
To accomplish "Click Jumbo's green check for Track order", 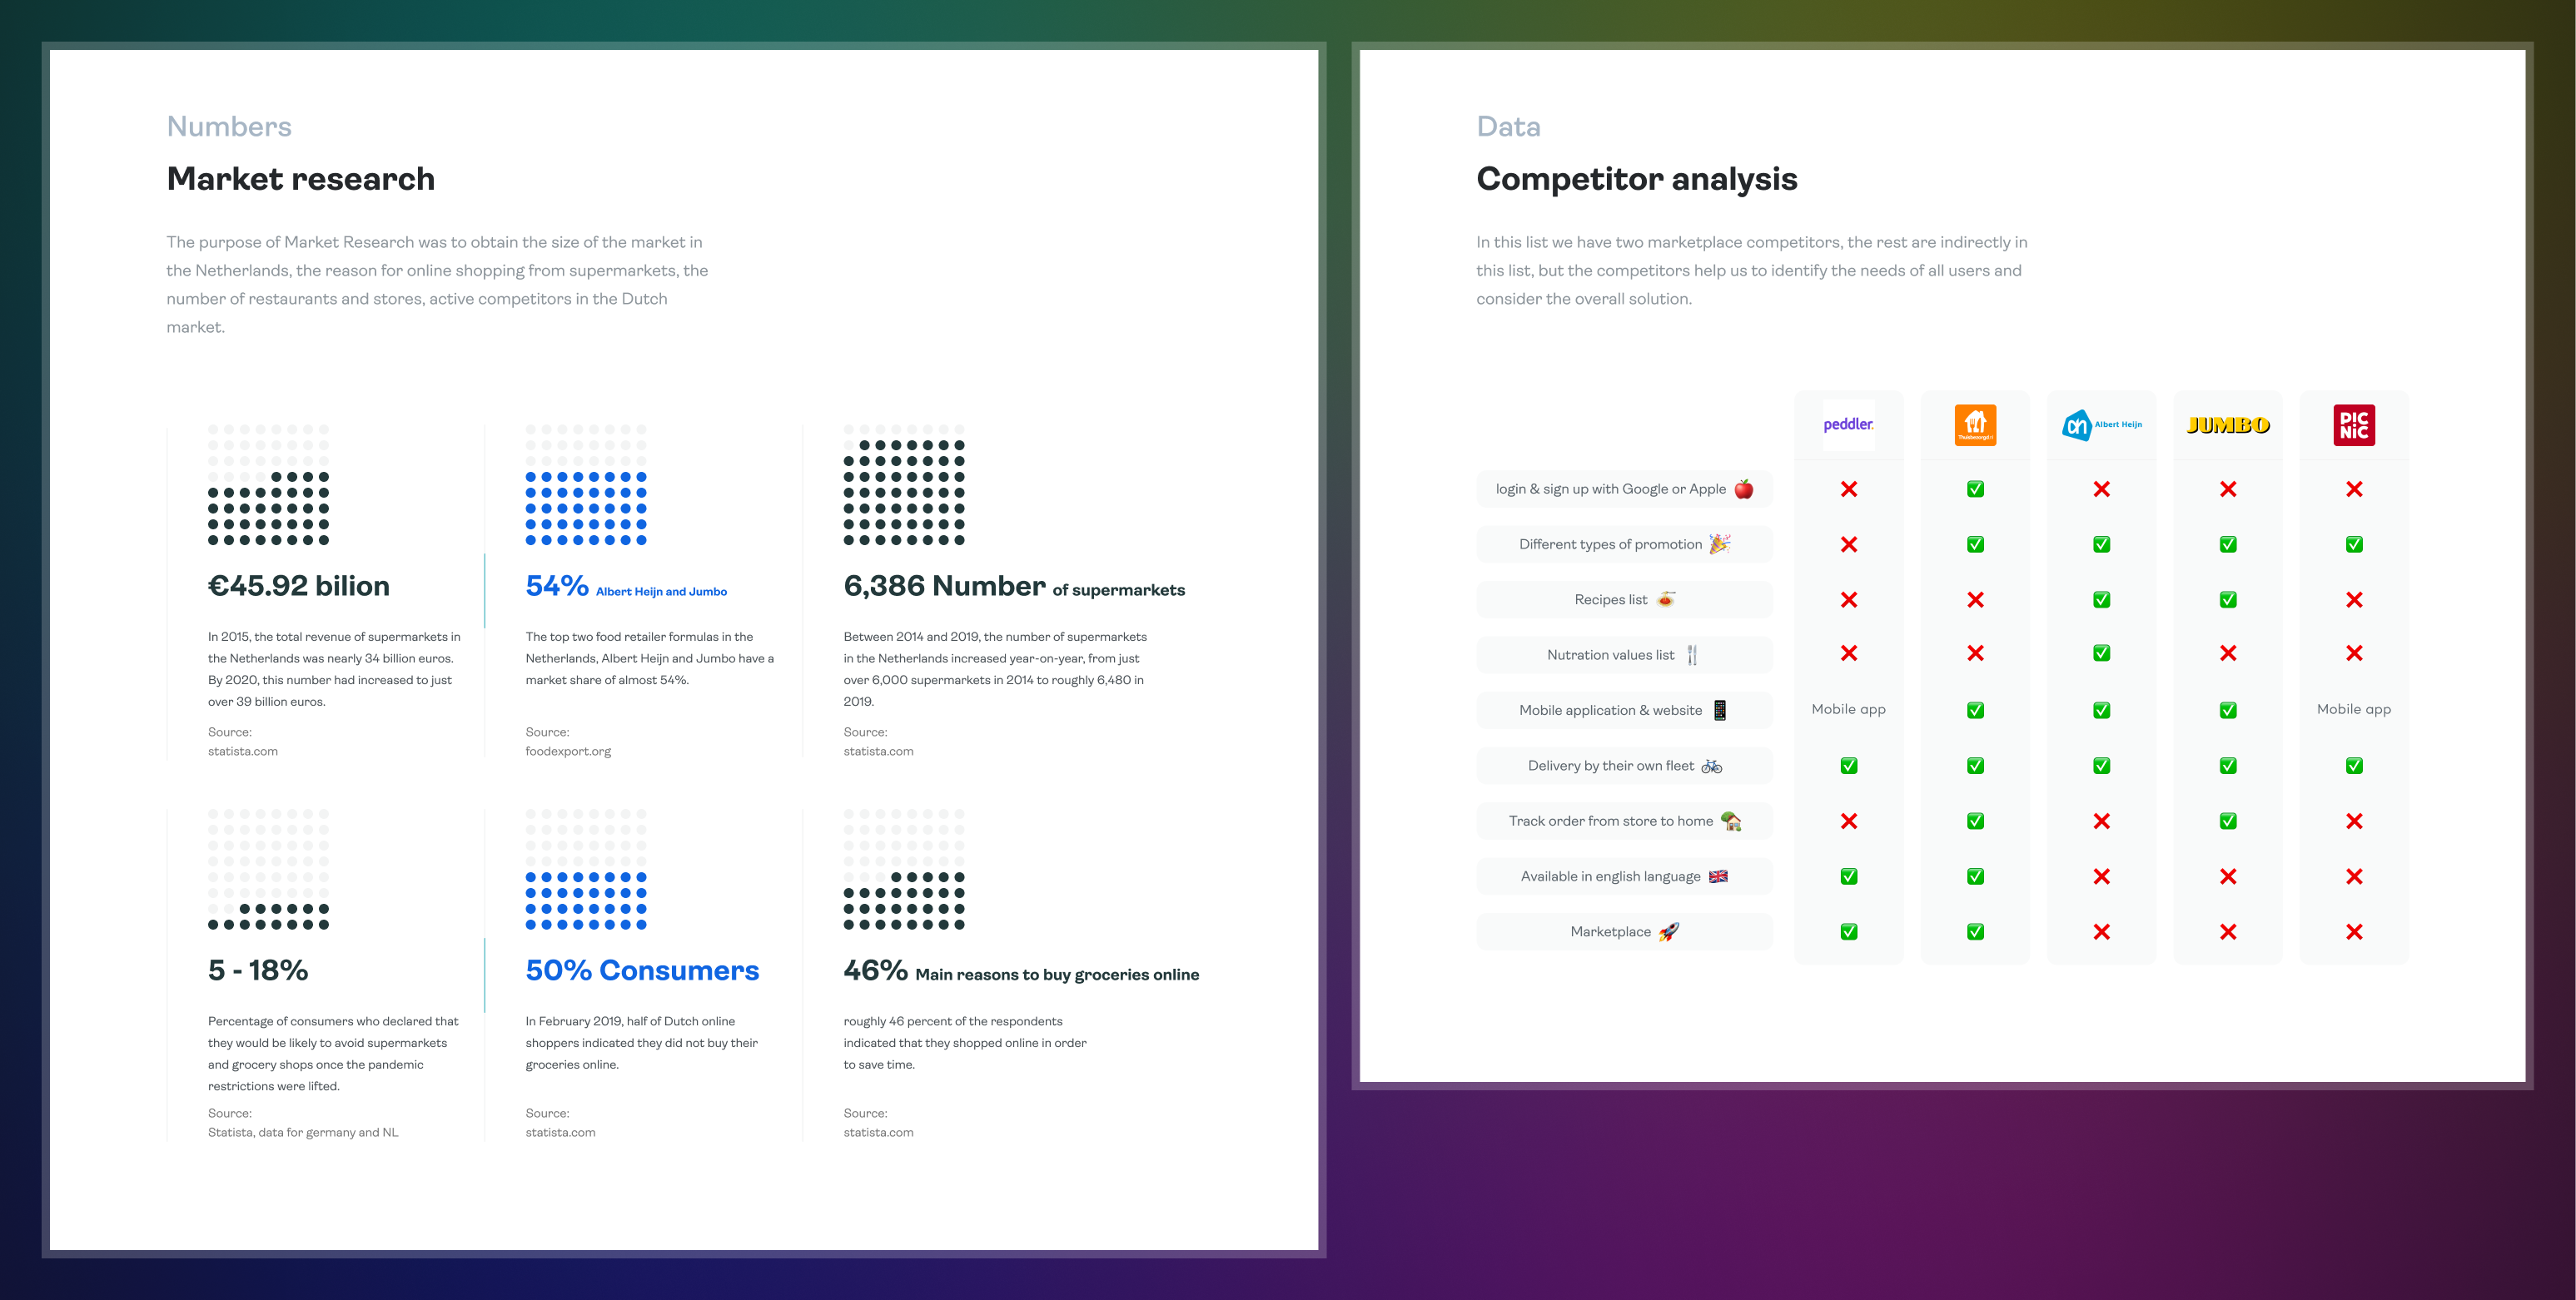I will 2227,821.
